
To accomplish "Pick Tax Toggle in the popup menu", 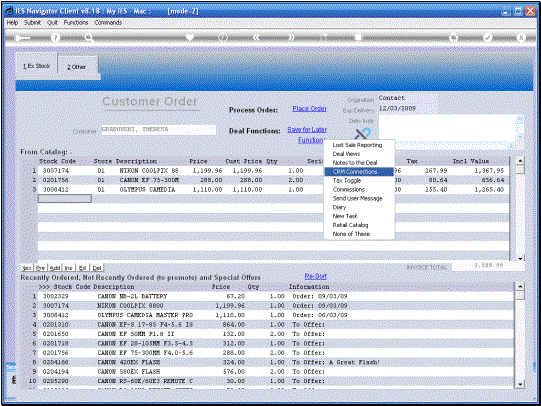I will tap(347, 180).
